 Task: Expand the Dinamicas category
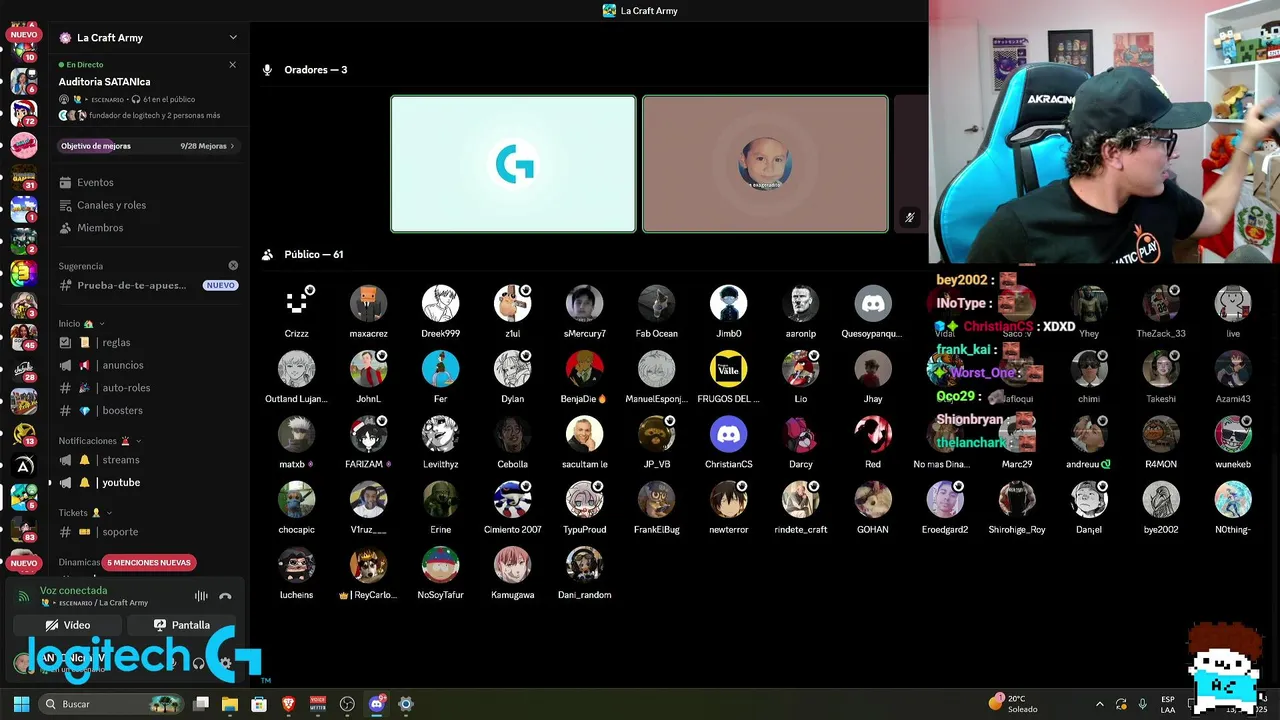tap(80, 562)
